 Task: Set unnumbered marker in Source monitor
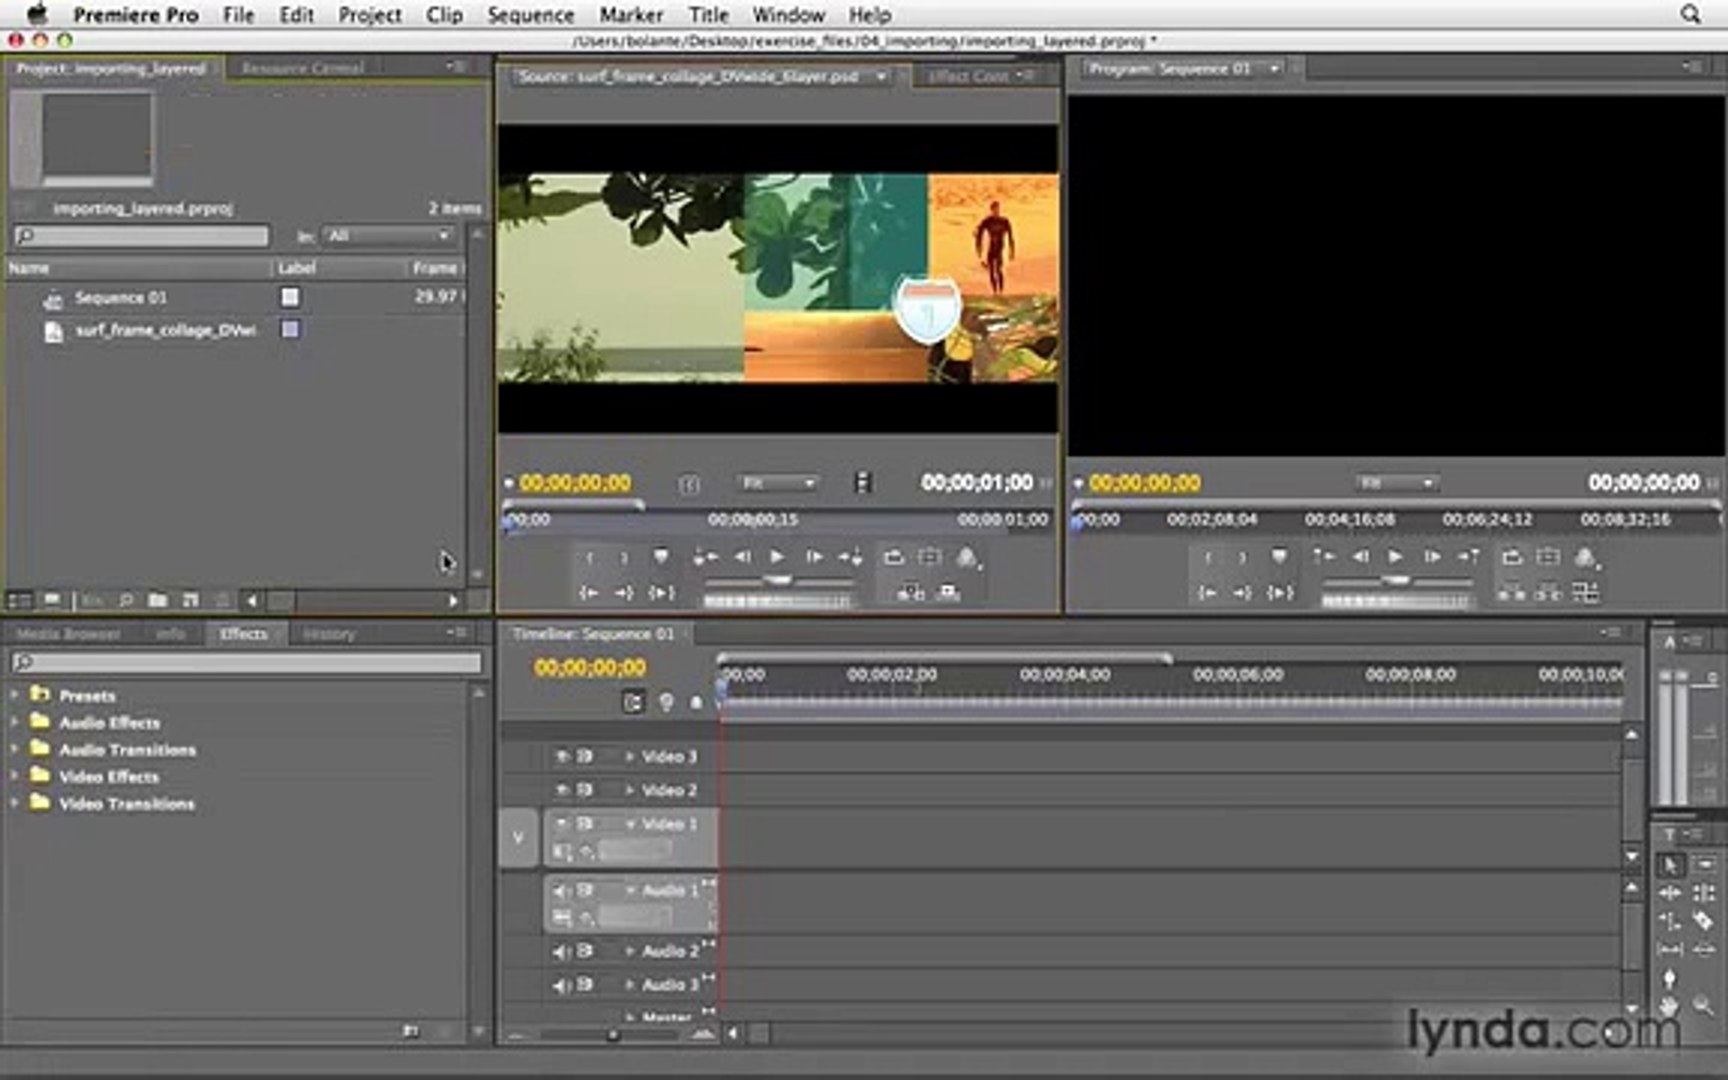[660, 557]
